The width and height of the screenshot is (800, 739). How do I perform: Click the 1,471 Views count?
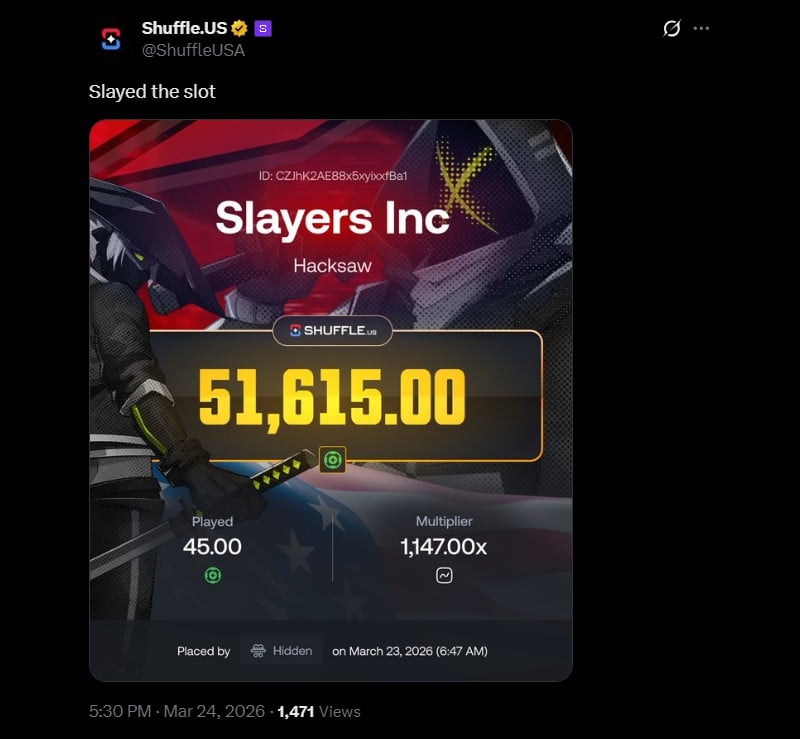(x=319, y=711)
